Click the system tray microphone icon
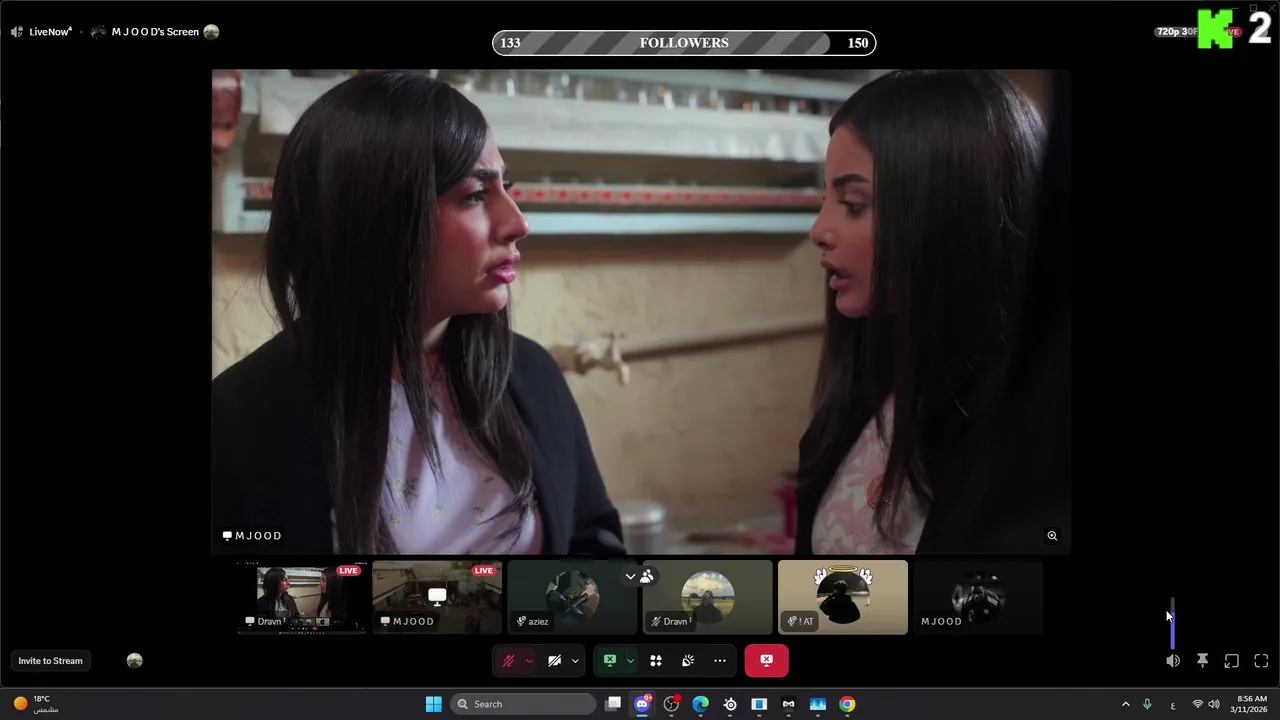1280x720 pixels. click(x=1147, y=704)
